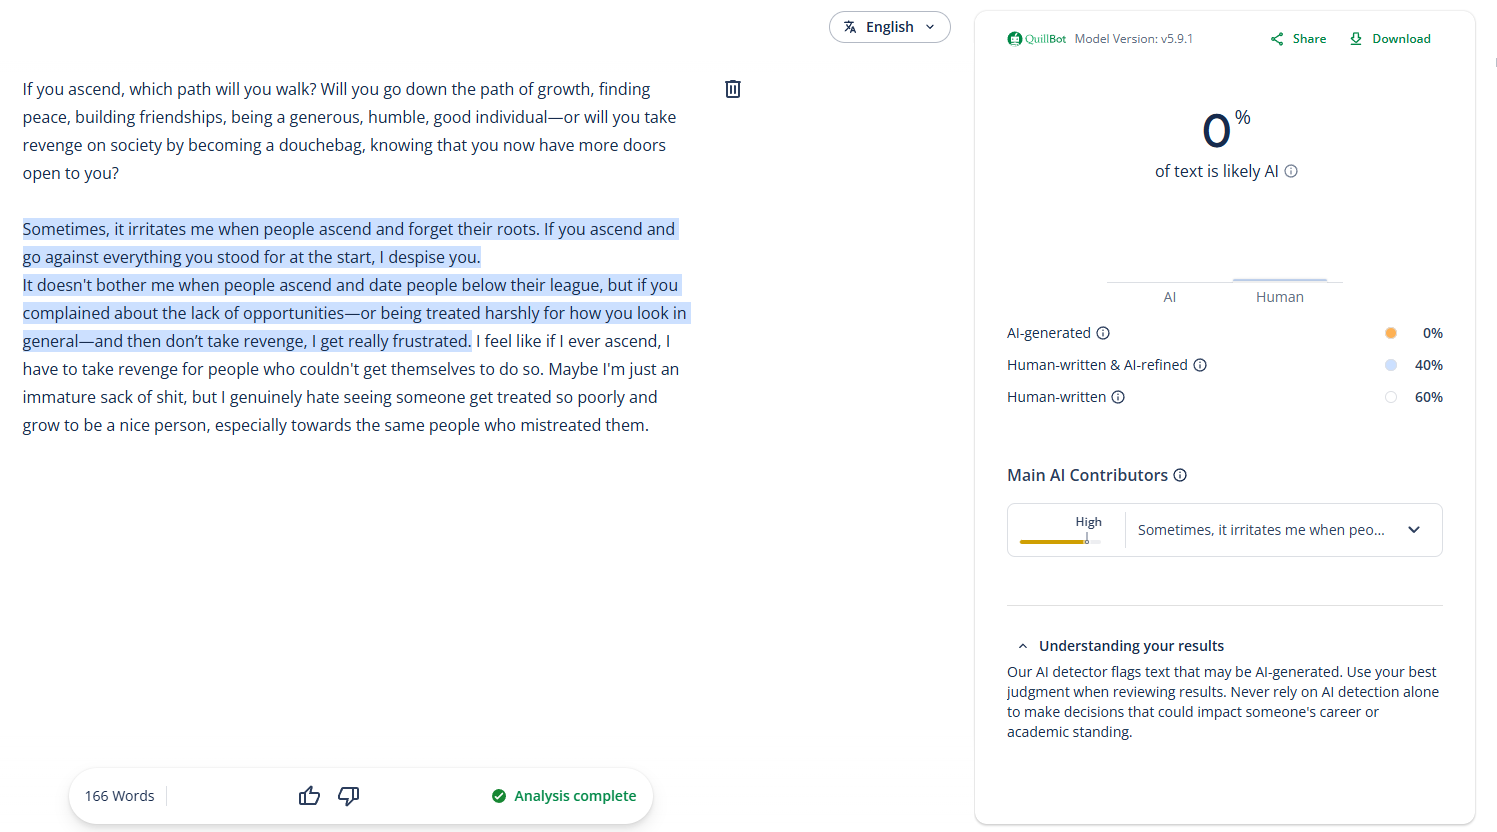Select the Human label under the chart

tap(1279, 297)
